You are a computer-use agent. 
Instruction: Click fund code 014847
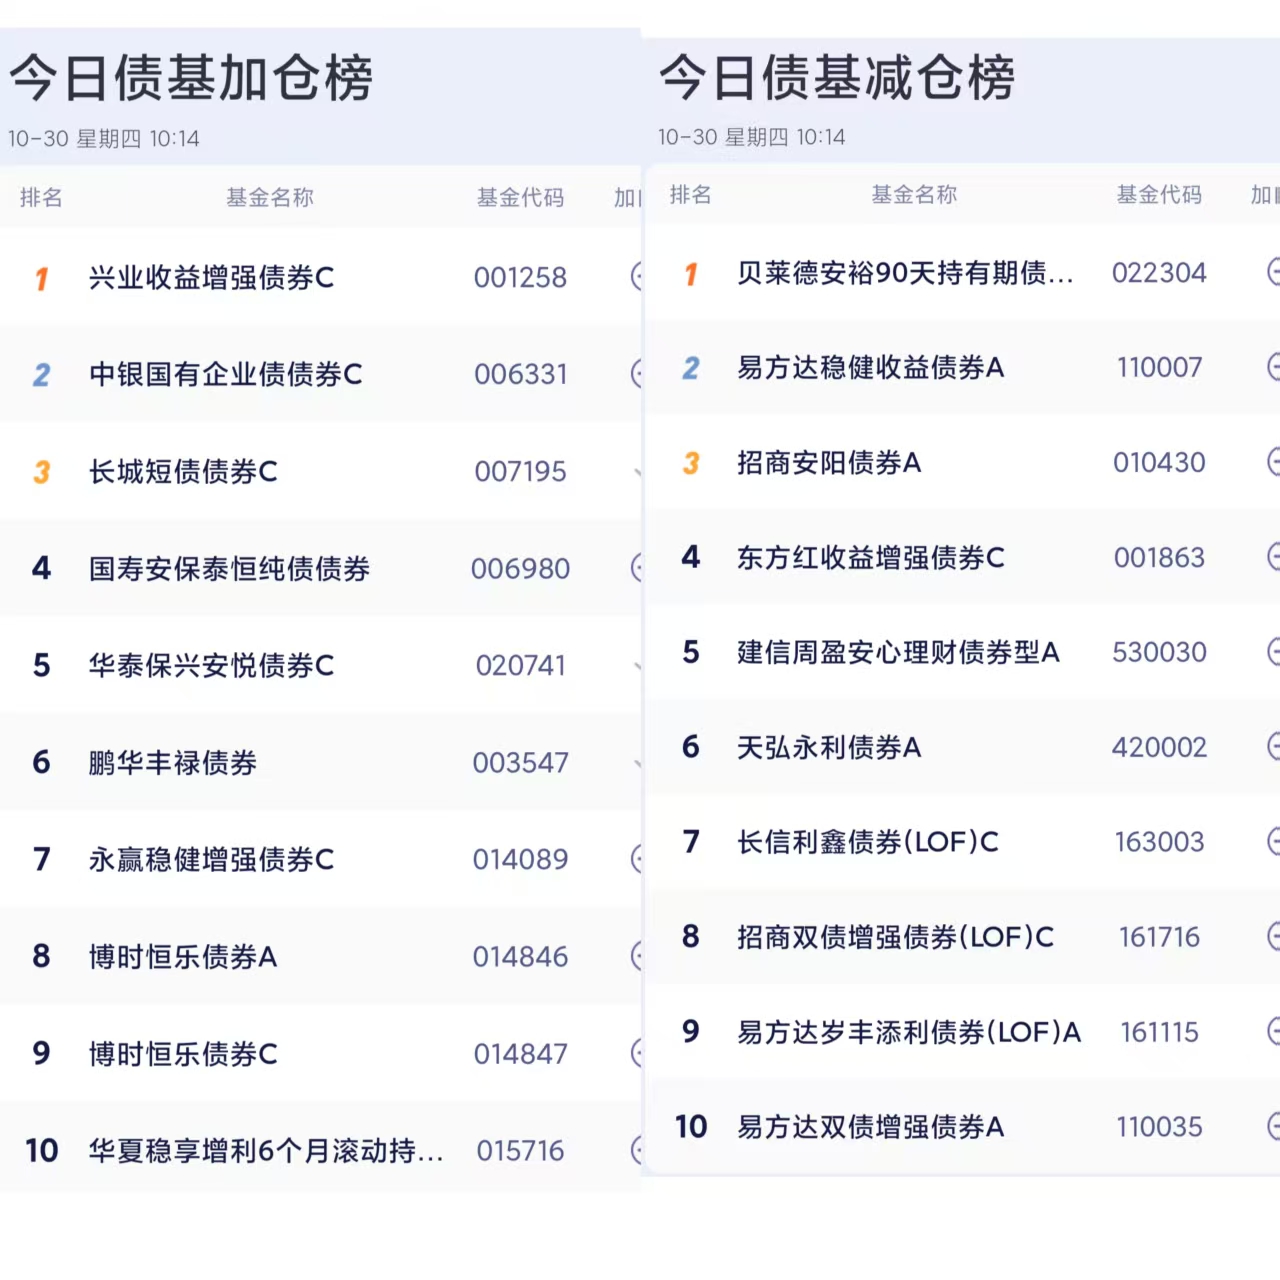(520, 1053)
